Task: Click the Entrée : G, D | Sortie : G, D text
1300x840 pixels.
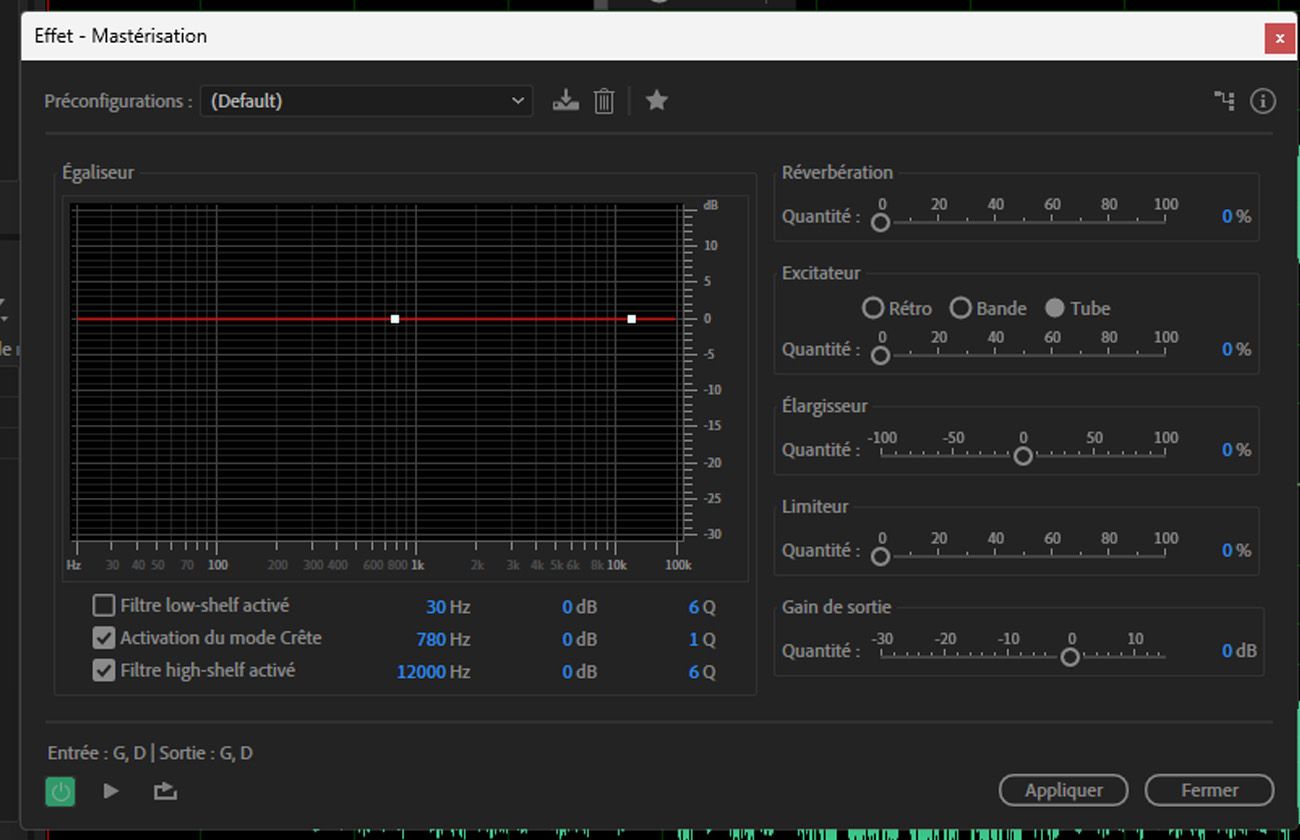Action: tap(150, 753)
